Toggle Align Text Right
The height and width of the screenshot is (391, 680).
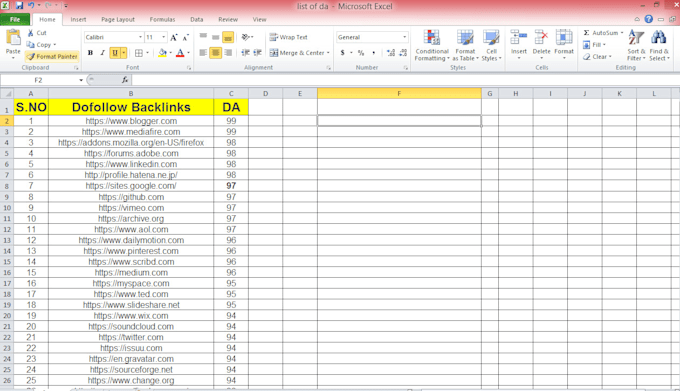point(228,53)
